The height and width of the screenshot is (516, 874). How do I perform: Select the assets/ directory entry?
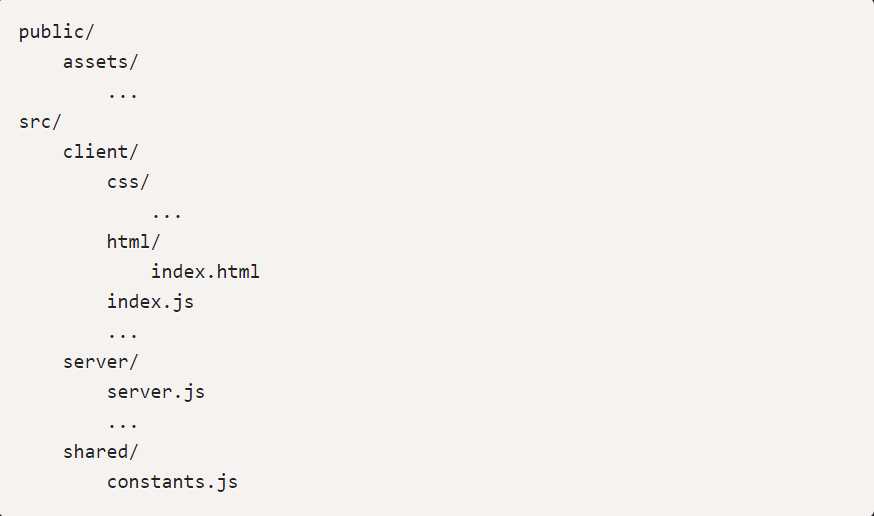(x=100, y=61)
